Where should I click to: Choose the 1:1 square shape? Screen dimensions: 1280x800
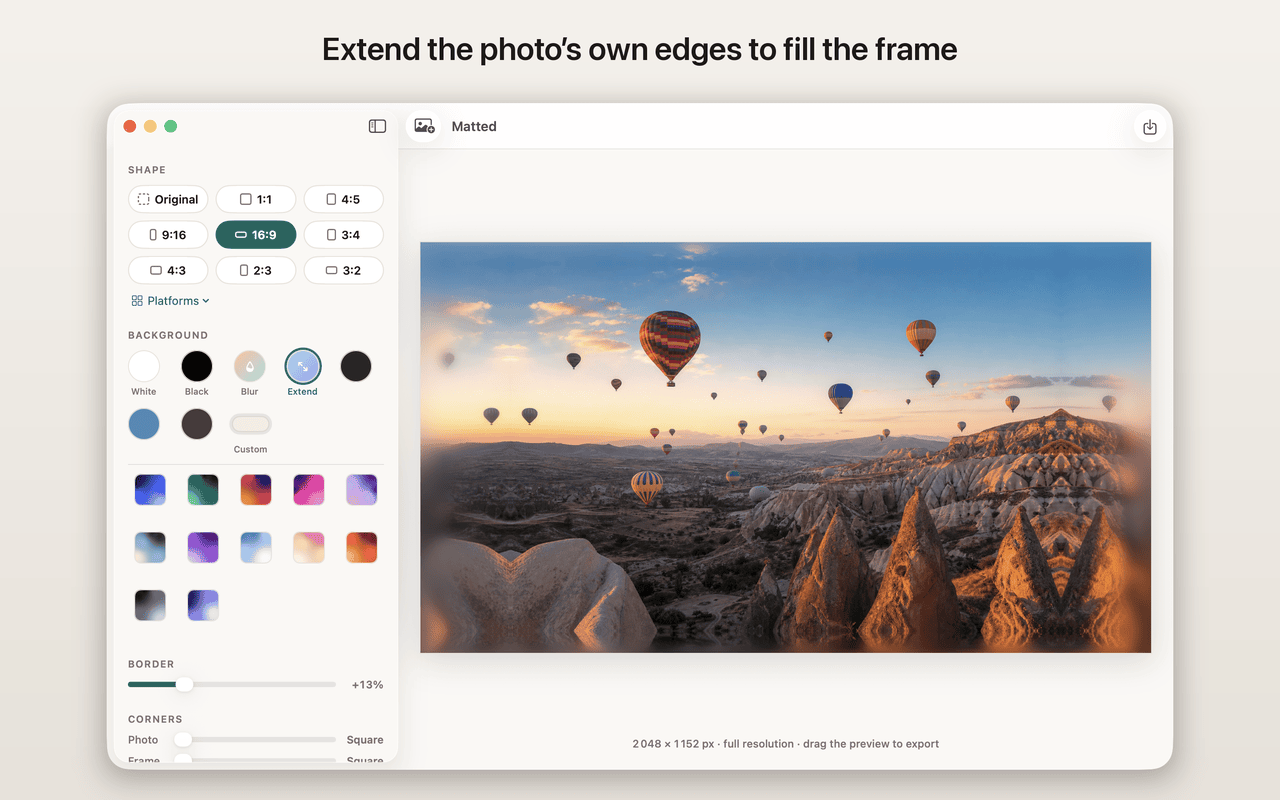point(256,199)
